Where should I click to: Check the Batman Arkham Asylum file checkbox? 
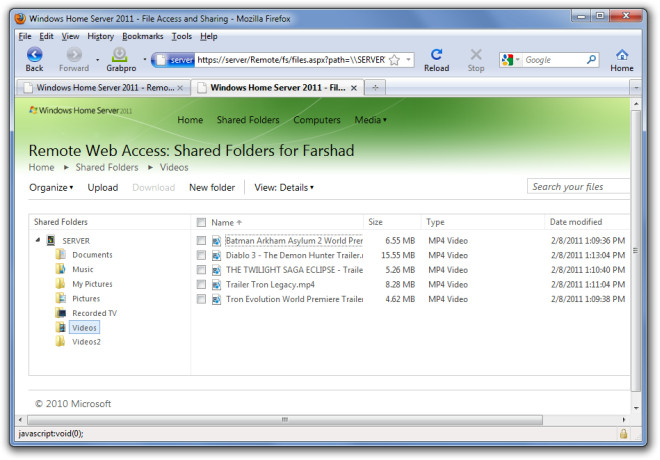[201, 240]
